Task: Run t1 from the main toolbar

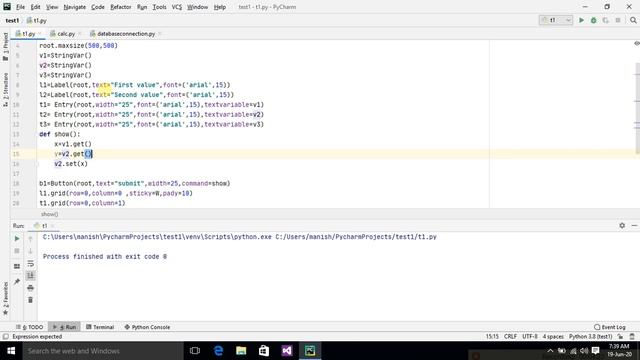Action: pyautogui.click(x=581, y=20)
